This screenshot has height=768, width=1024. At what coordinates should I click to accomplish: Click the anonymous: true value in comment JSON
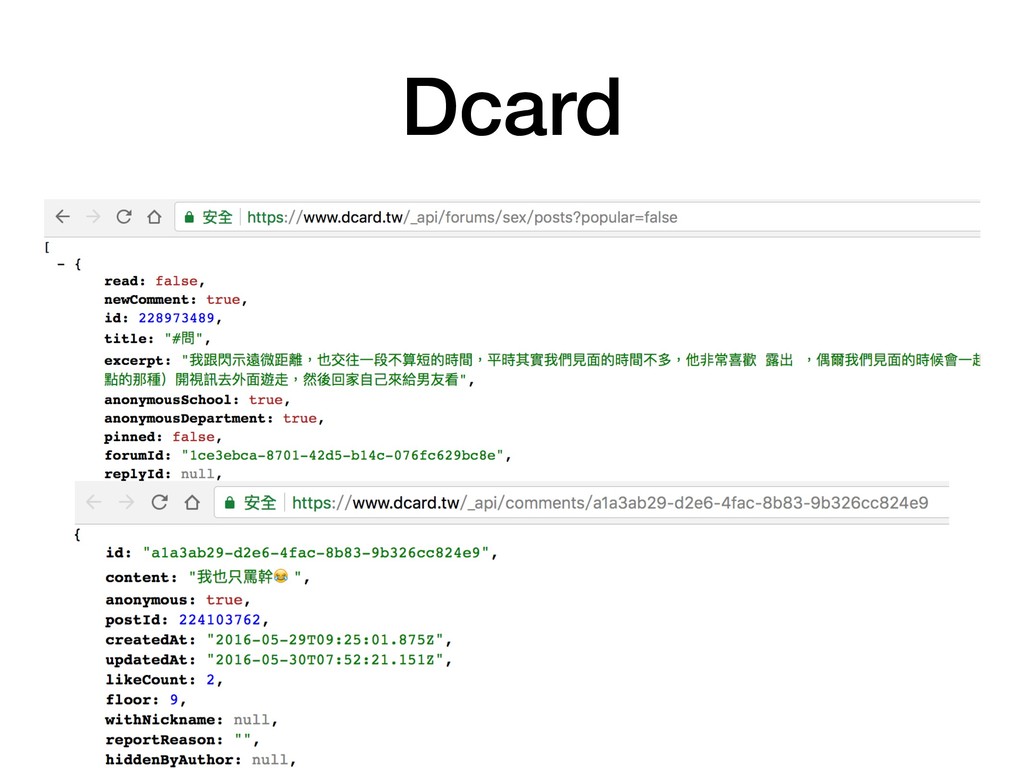pyautogui.click(x=224, y=600)
